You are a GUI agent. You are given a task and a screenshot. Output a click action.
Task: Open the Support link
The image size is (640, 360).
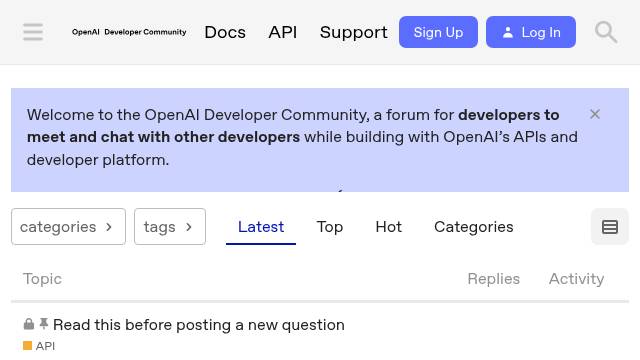click(353, 32)
